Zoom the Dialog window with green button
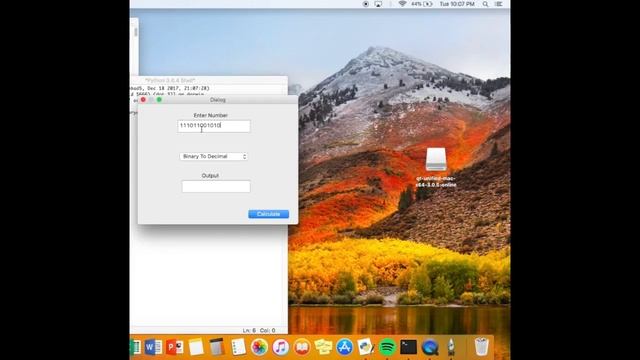Image resolution: width=640 pixels, height=360 pixels. click(x=159, y=100)
